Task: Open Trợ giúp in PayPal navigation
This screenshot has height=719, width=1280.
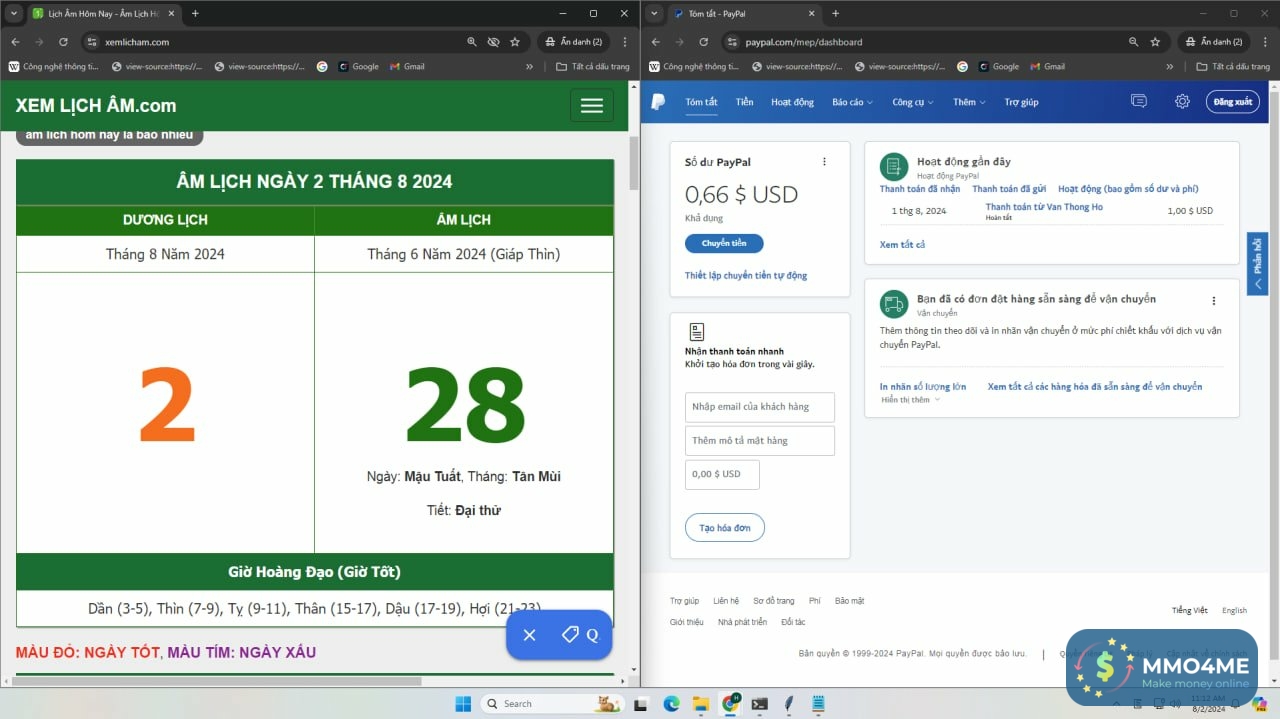Action: 1021,102
